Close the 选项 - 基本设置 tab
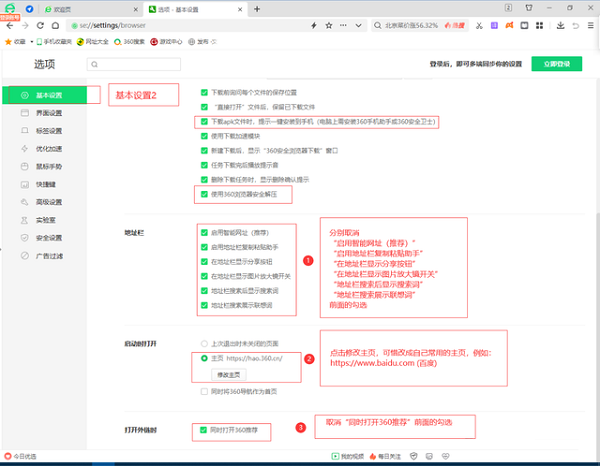Viewport: 600px width, 467px height. click(240, 10)
